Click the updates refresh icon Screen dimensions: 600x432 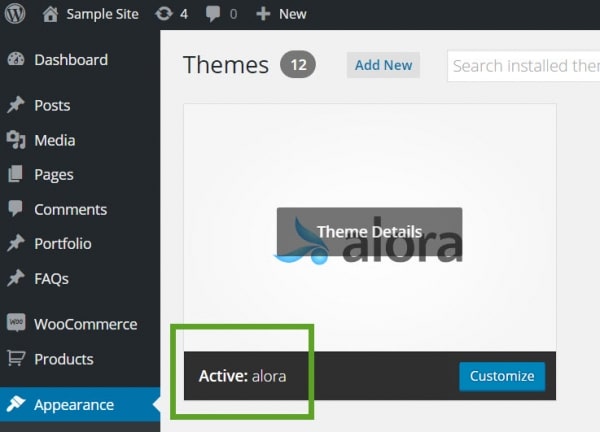coord(164,14)
